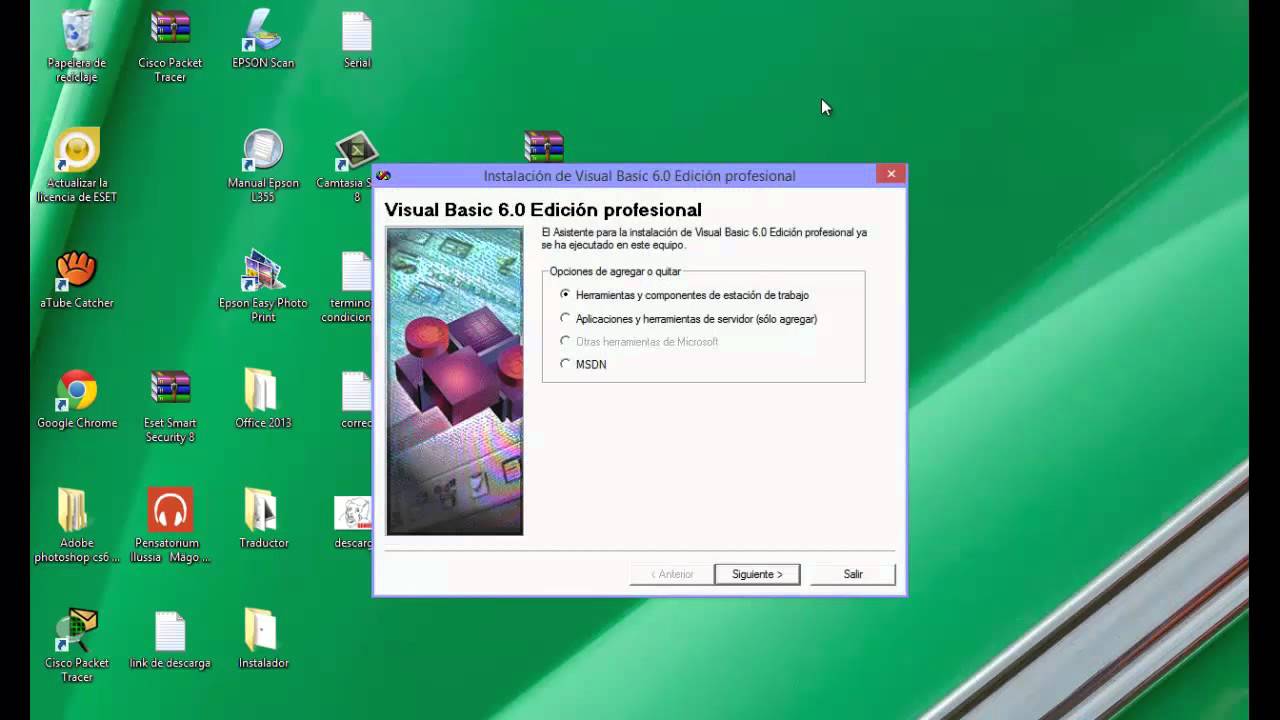Screen dimensions: 1280x720
Task: Select Herramientas y componentes de estación de trabajo
Action: [x=686, y=295]
